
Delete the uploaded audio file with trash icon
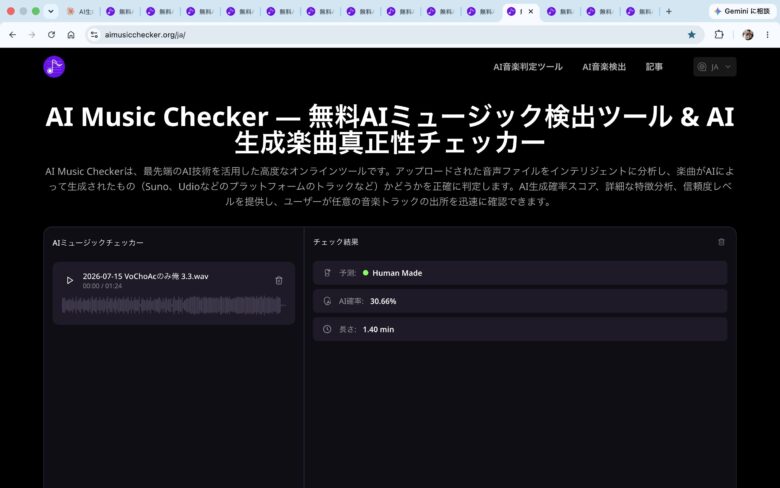279,281
